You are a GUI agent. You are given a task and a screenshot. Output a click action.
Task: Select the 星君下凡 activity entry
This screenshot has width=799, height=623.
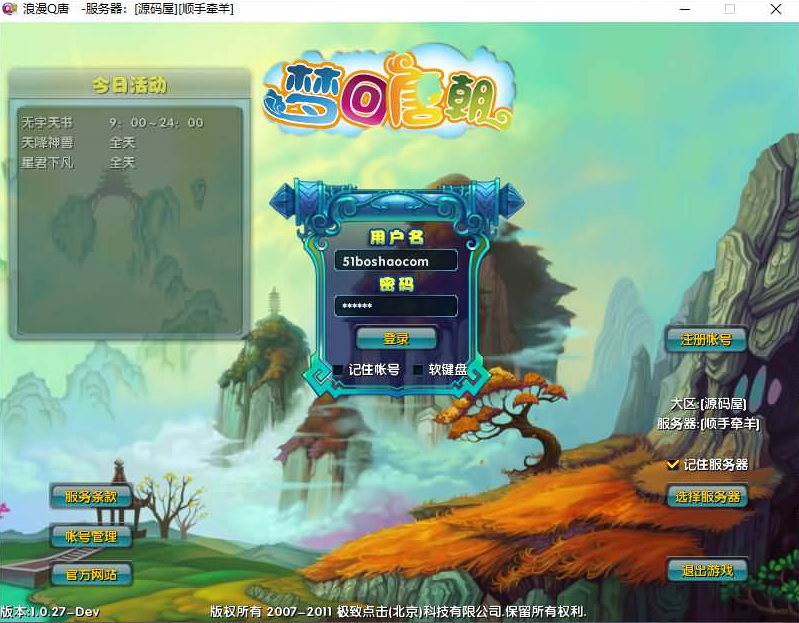[x=47, y=162]
